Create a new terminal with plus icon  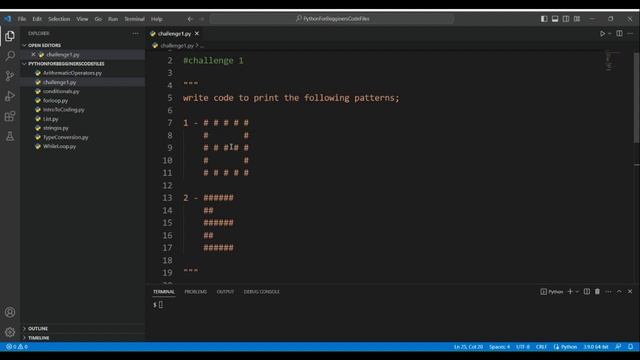tap(570, 291)
